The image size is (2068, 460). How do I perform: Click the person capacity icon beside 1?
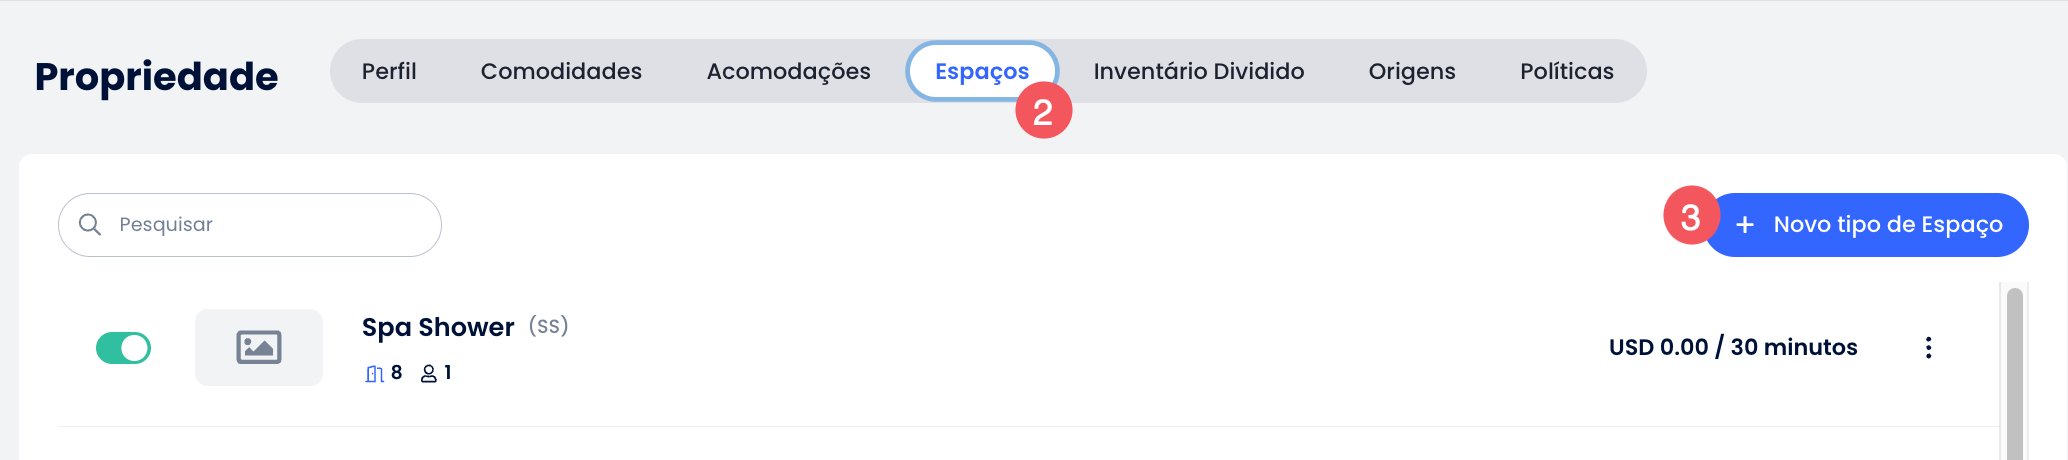pyautogui.click(x=428, y=374)
